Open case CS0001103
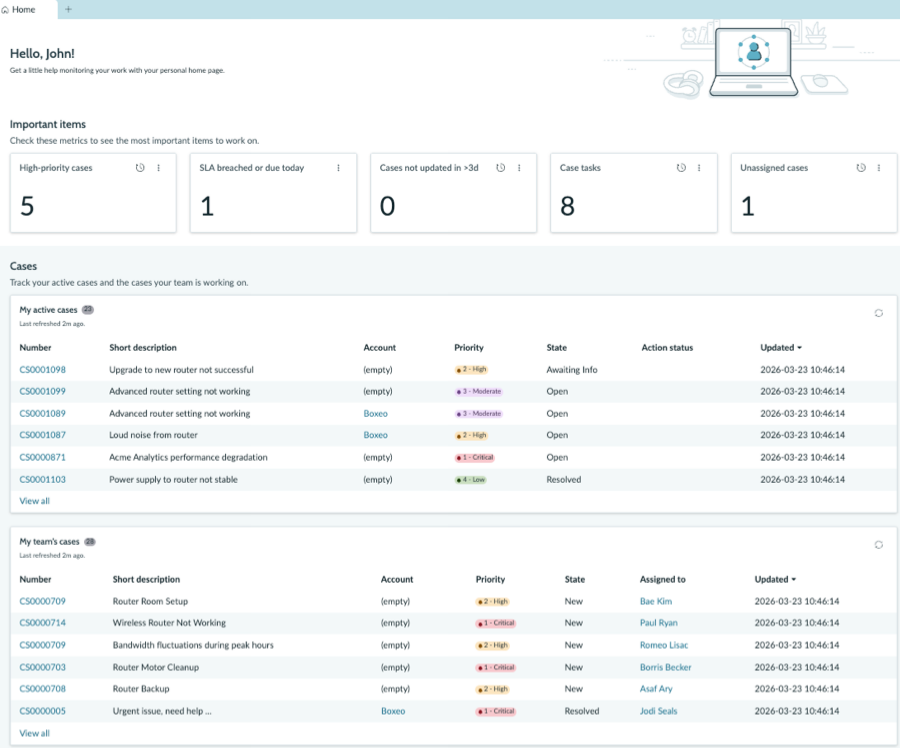 click(x=42, y=479)
